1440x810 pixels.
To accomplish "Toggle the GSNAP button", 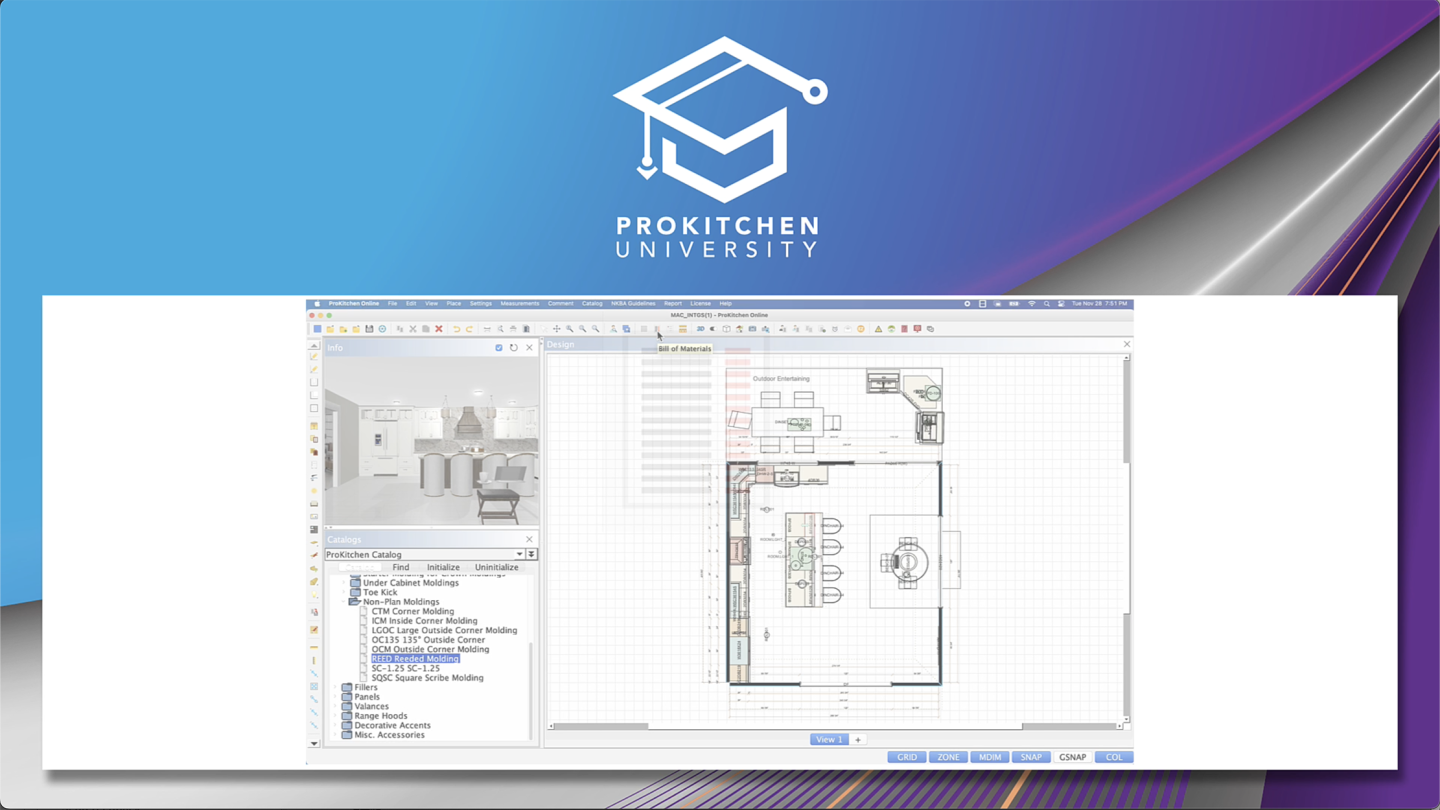I will (1072, 757).
